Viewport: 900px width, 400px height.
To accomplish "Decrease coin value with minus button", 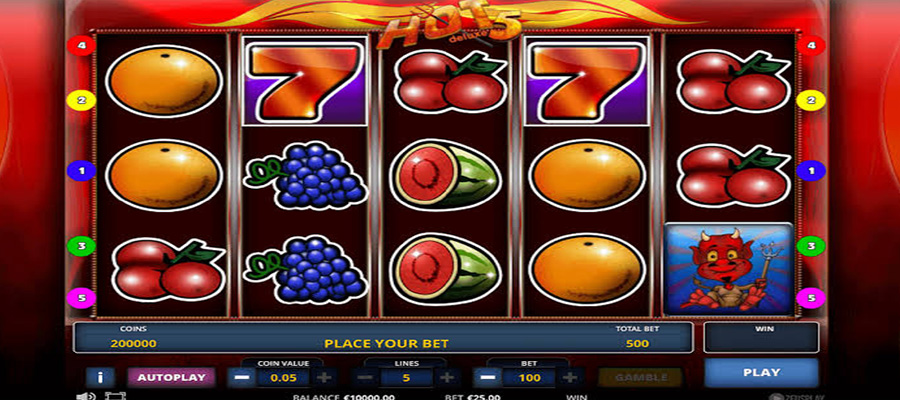I will click(242, 378).
